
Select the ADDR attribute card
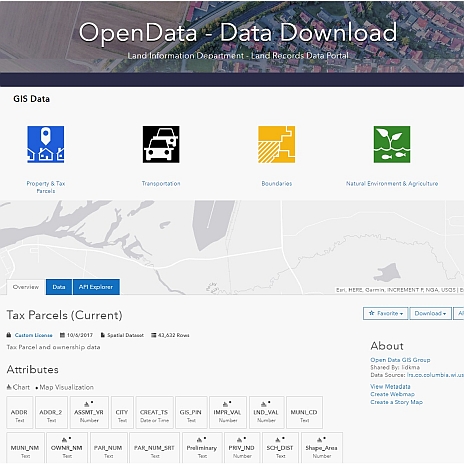(20, 412)
